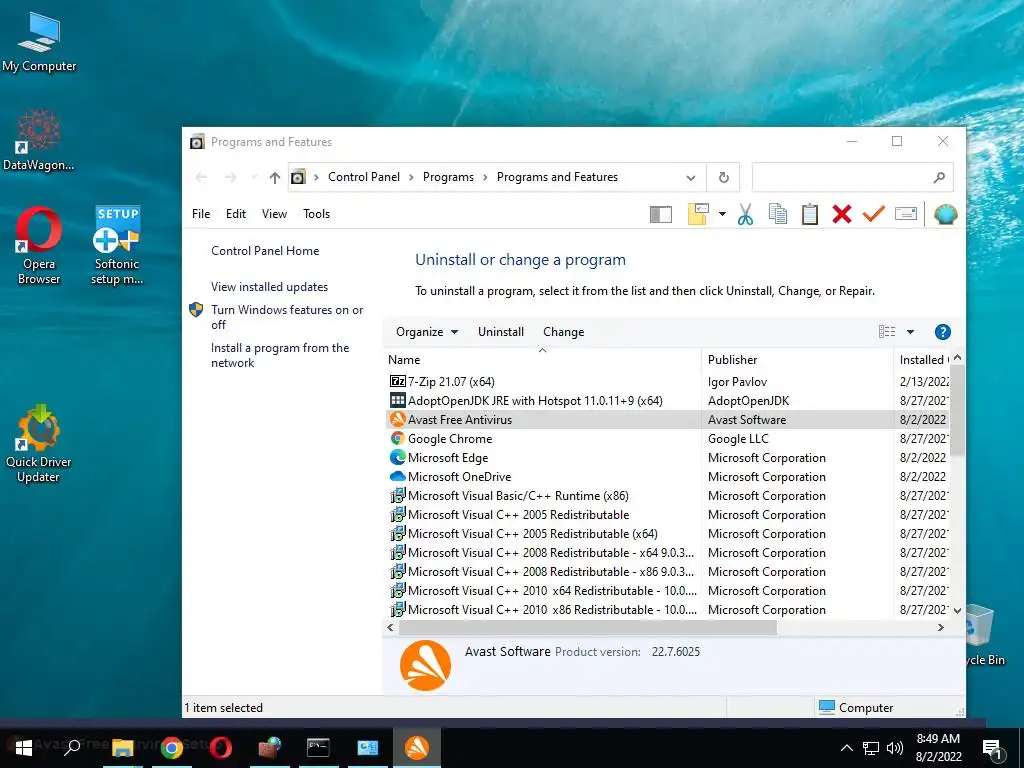This screenshot has height=768, width=1024.
Task: Click the horizontal scrollbar right arrow
Action: click(x=940, y=627)
